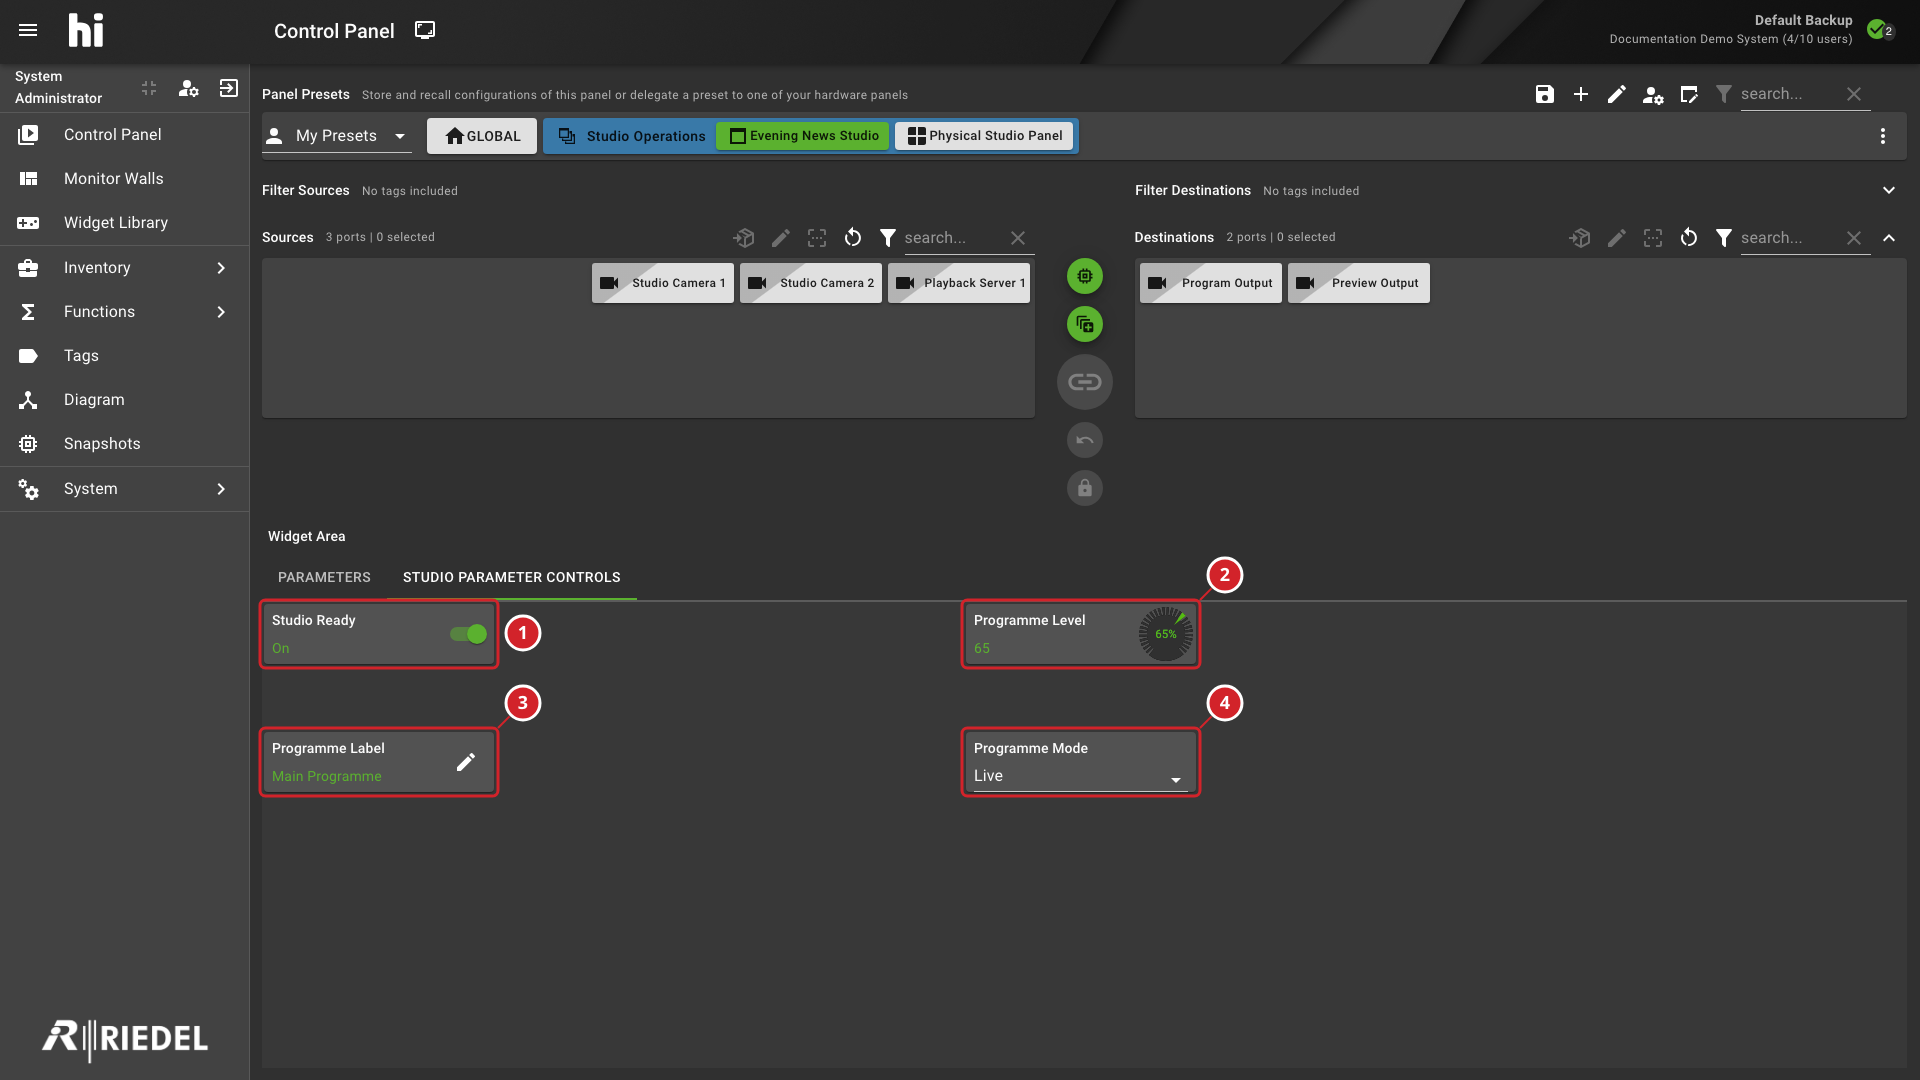Add a new panel preset with plus icon
1920x1080 pixels.
tap(1581, 94)
